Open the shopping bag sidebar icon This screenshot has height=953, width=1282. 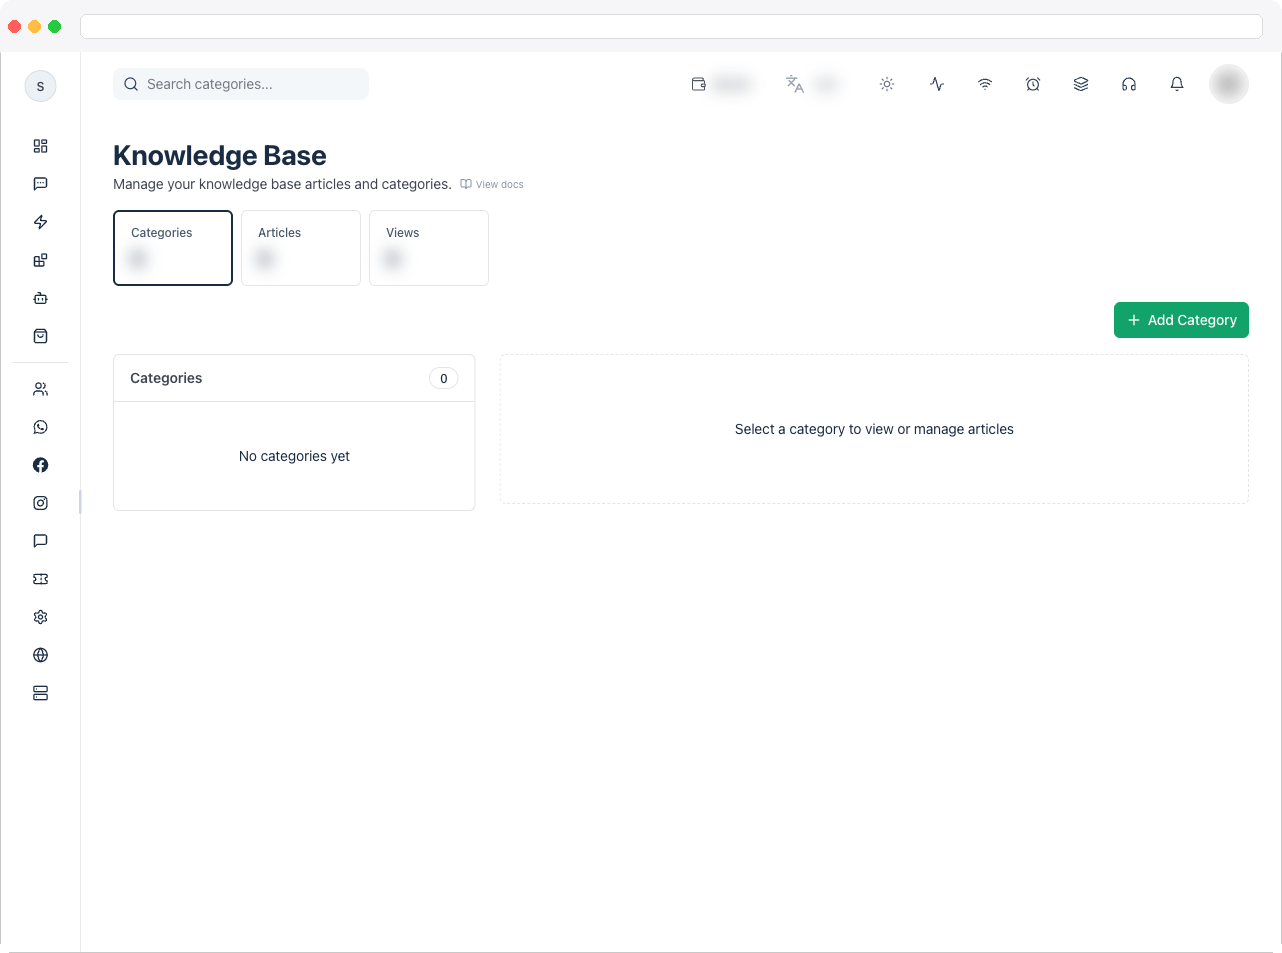tap(40, 336)
